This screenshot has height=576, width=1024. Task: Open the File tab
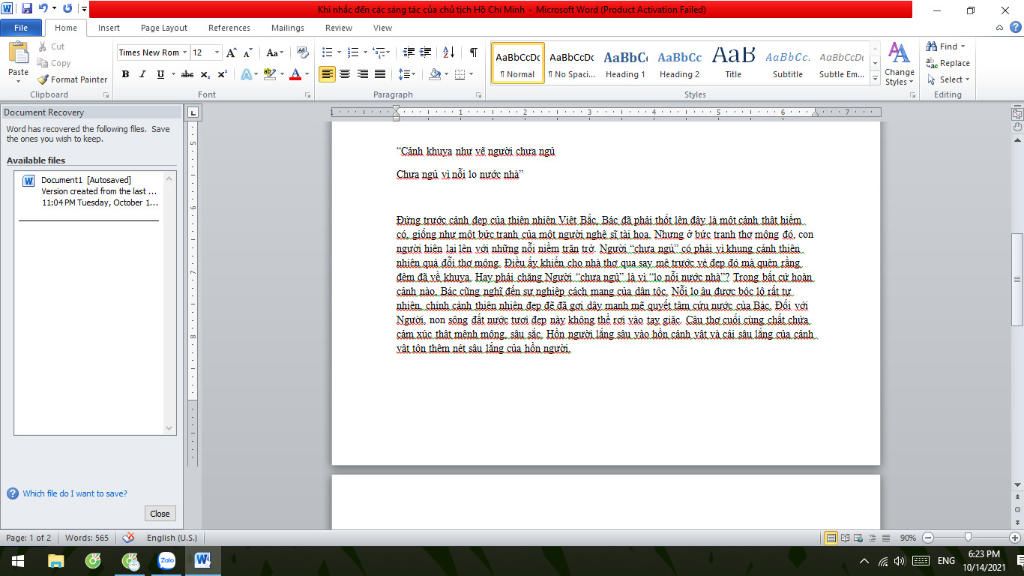(21, 27)
